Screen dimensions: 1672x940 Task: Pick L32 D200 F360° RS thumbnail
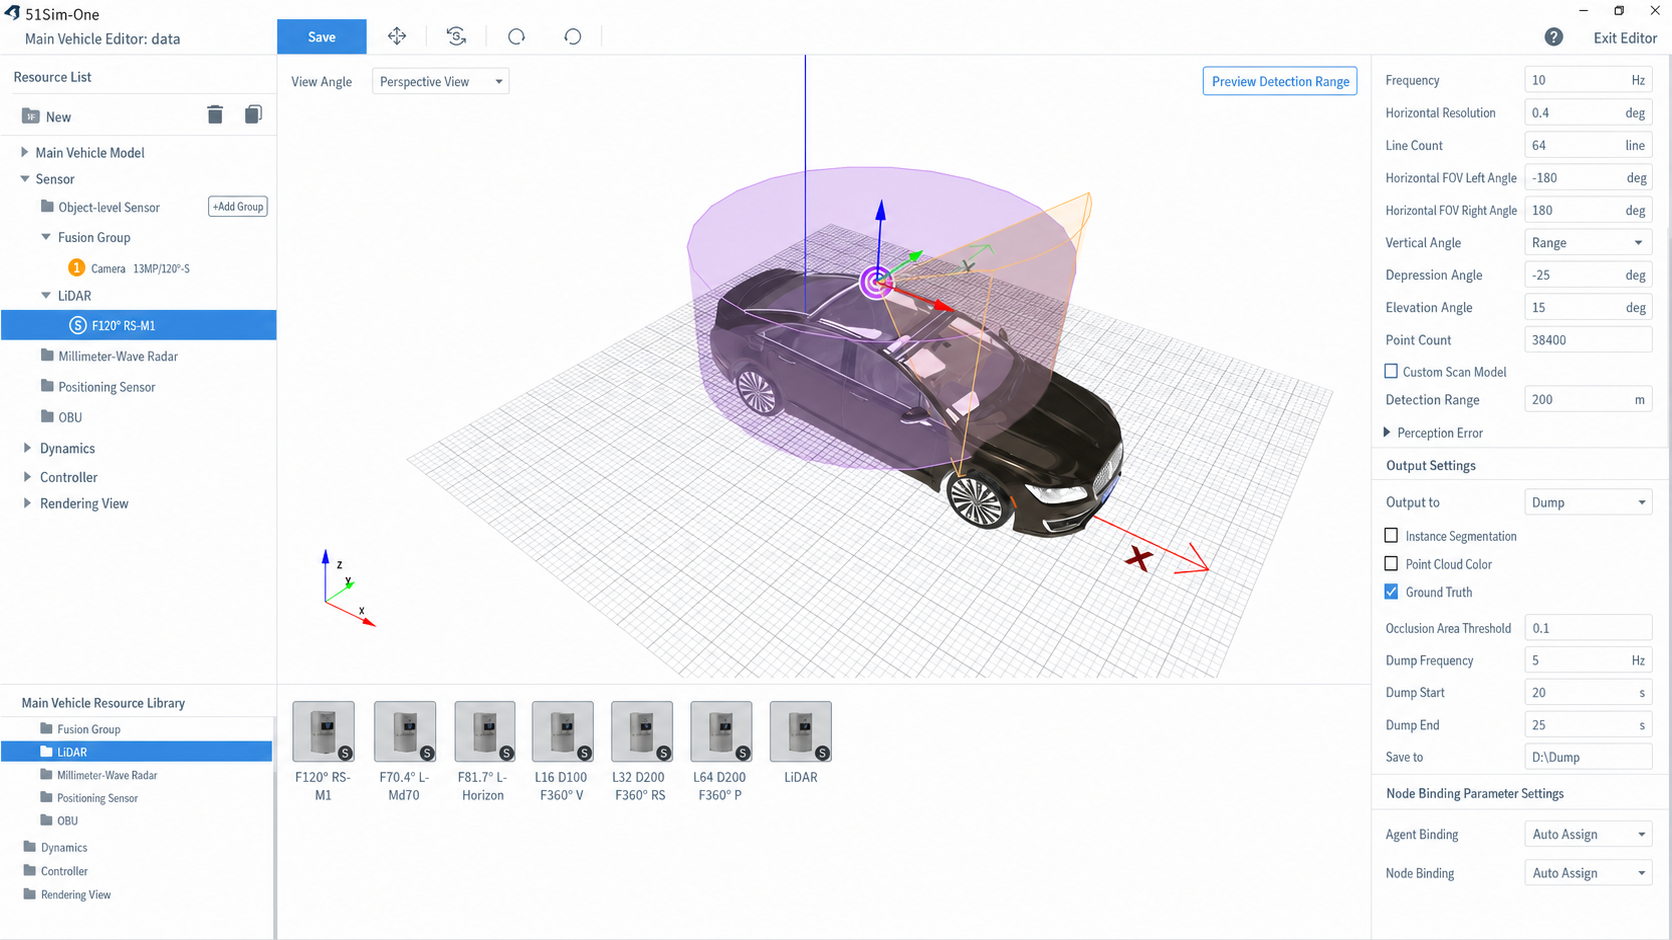coord(642,731)
